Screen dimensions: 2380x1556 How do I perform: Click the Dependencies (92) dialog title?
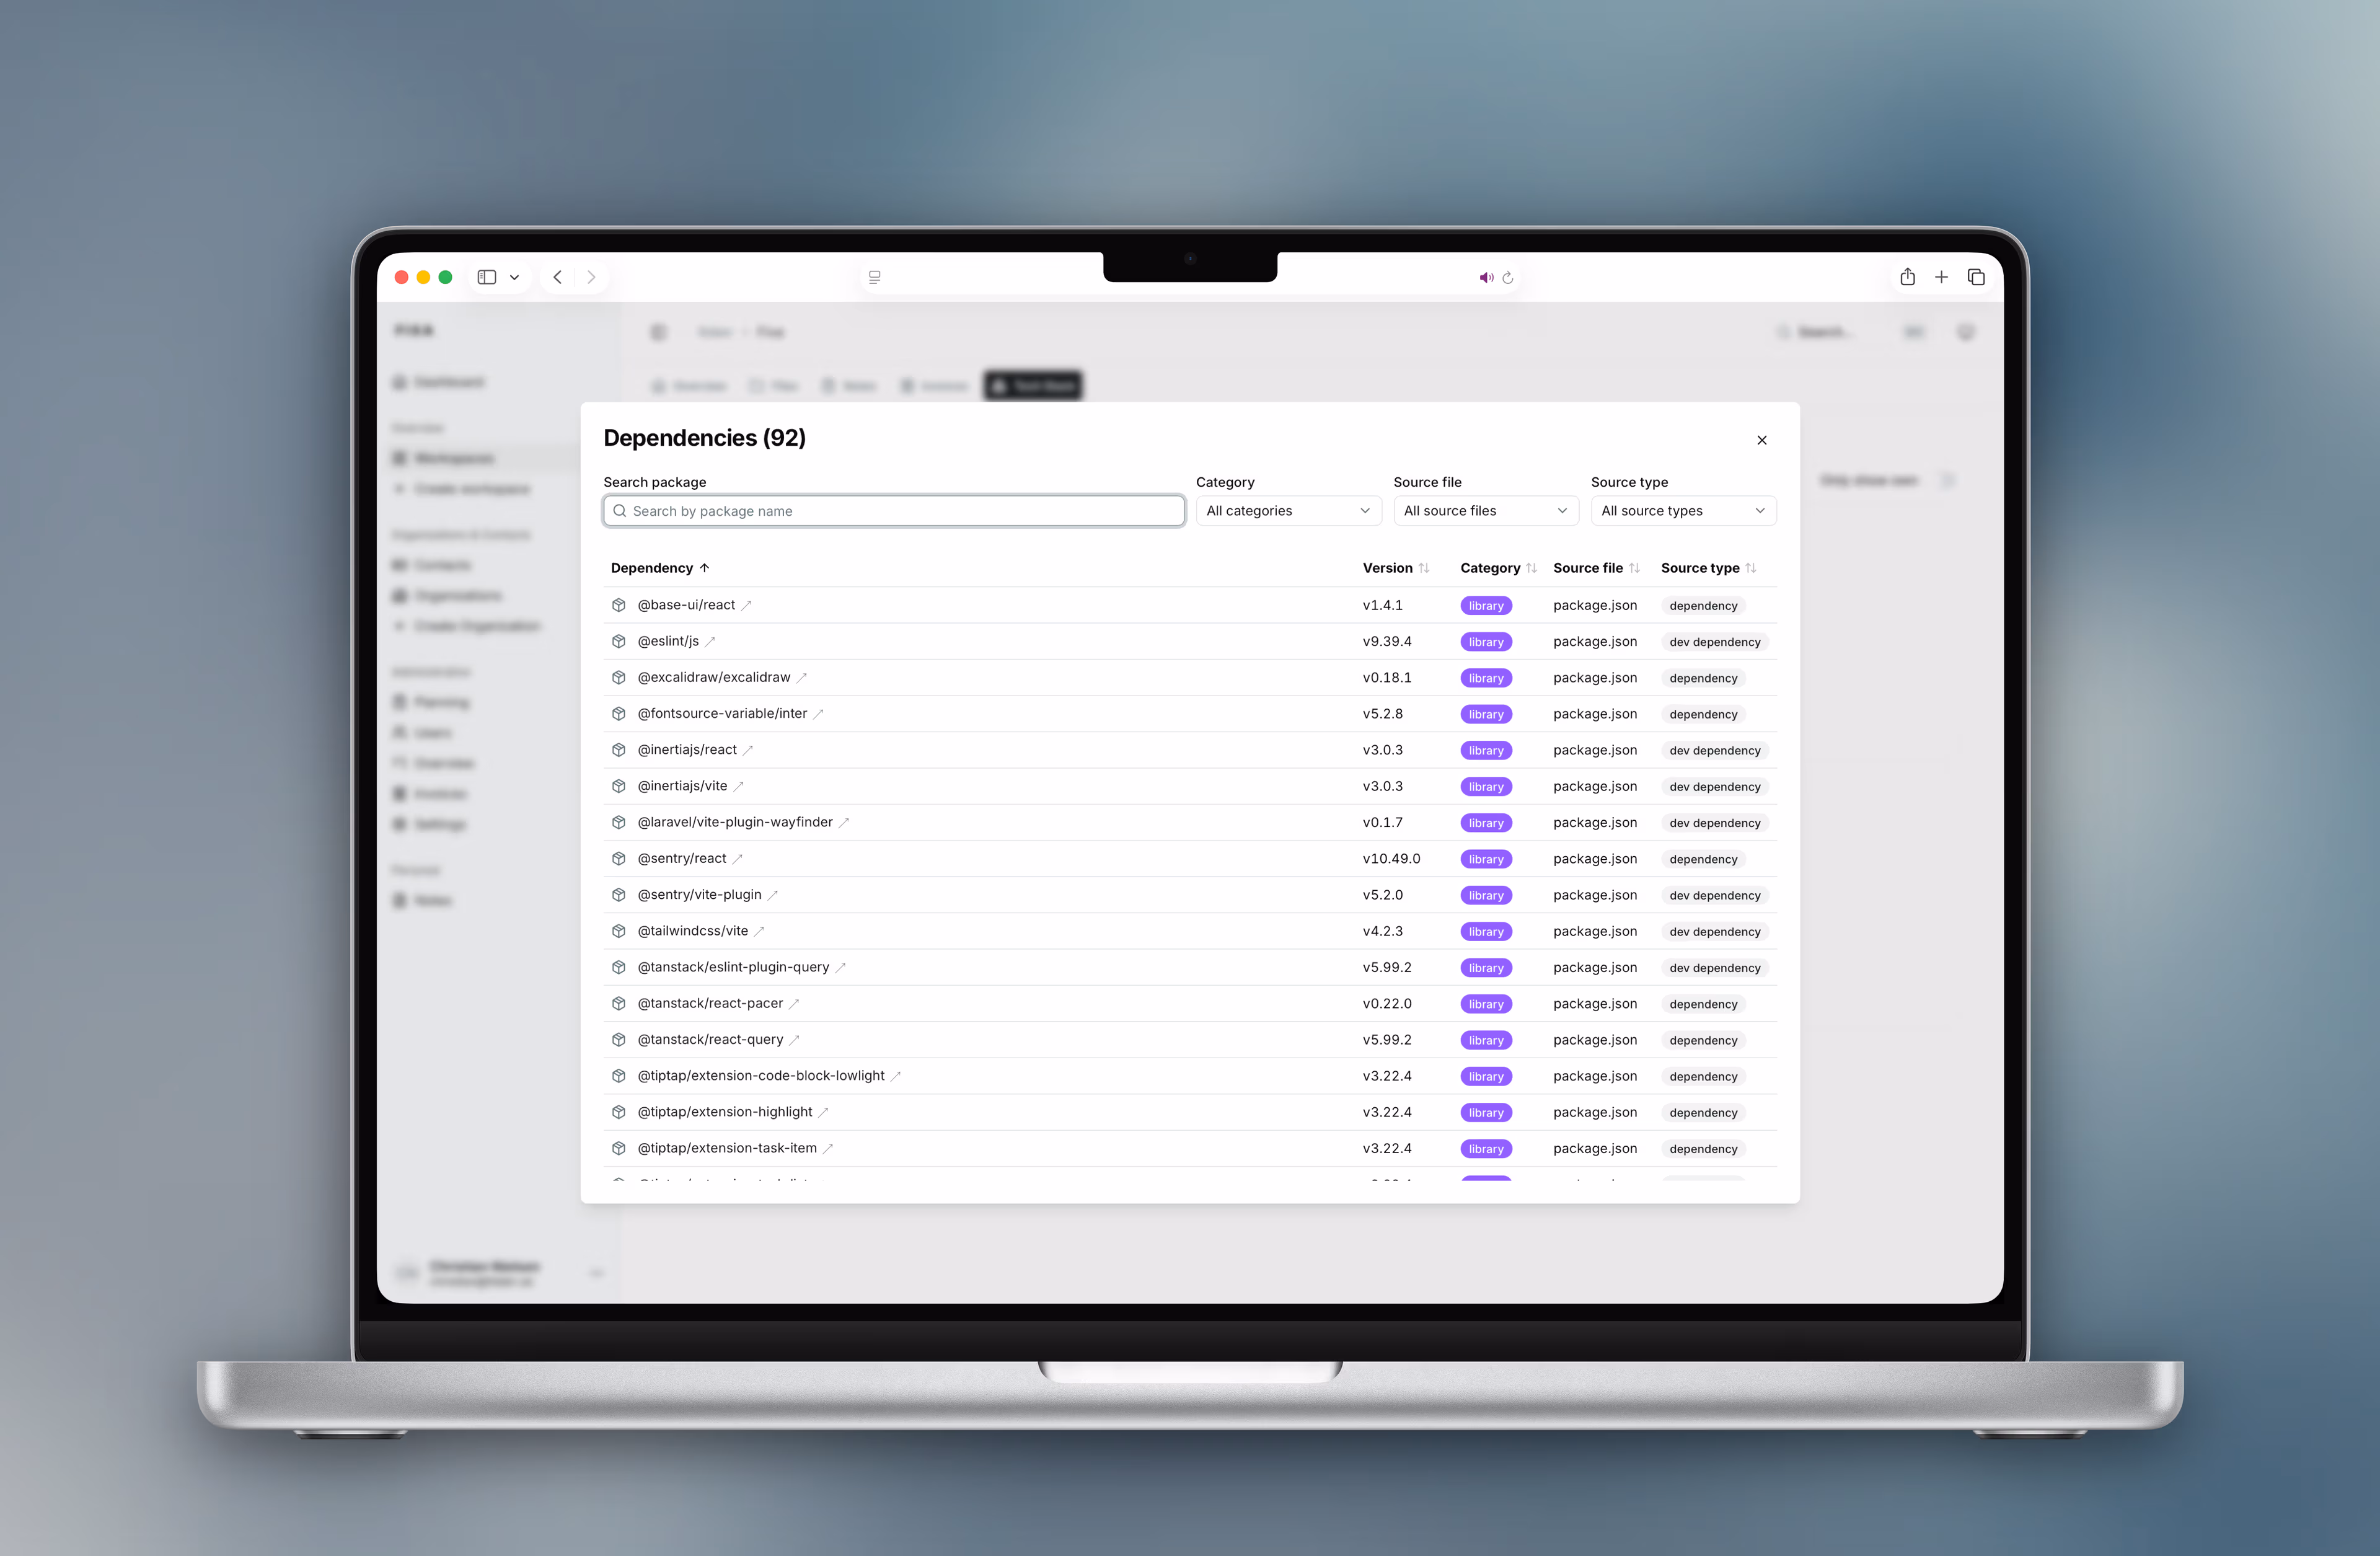(704, 438)
